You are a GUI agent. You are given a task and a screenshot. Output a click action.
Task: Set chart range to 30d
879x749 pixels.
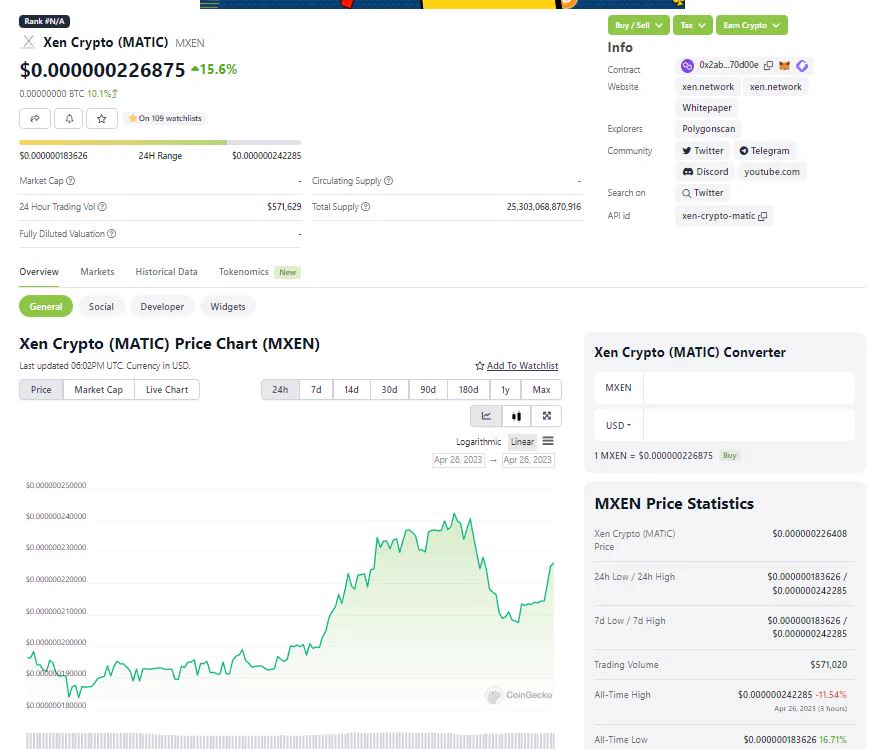click(390, 390)
